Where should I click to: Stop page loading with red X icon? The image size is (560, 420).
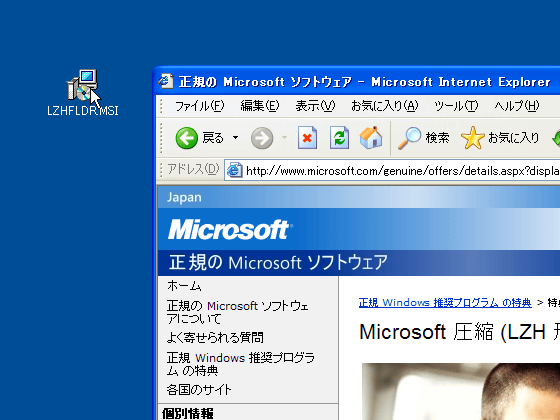coord(307,138)
